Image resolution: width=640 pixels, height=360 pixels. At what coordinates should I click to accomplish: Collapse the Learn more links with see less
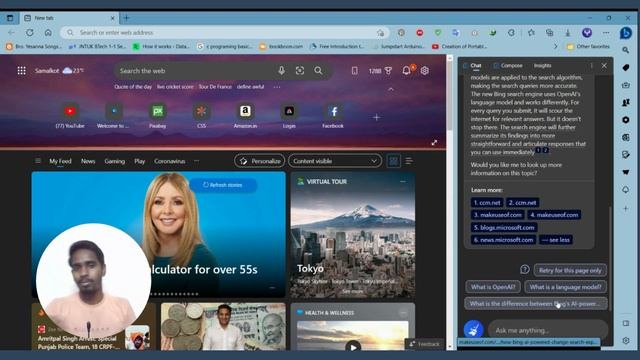tap(556, 240)
